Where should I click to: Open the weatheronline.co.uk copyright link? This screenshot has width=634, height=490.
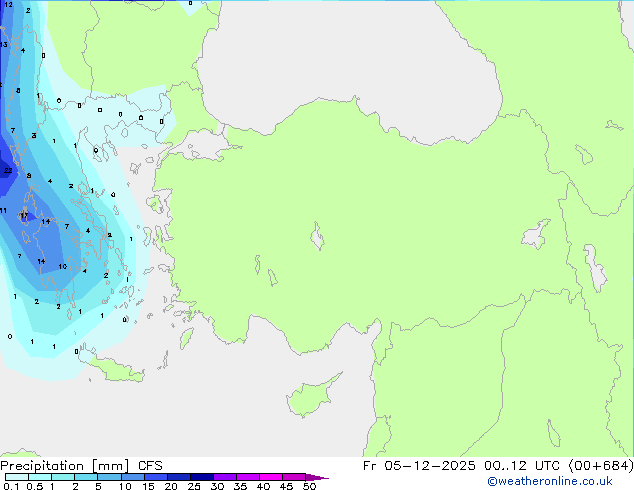click(550, 481)
